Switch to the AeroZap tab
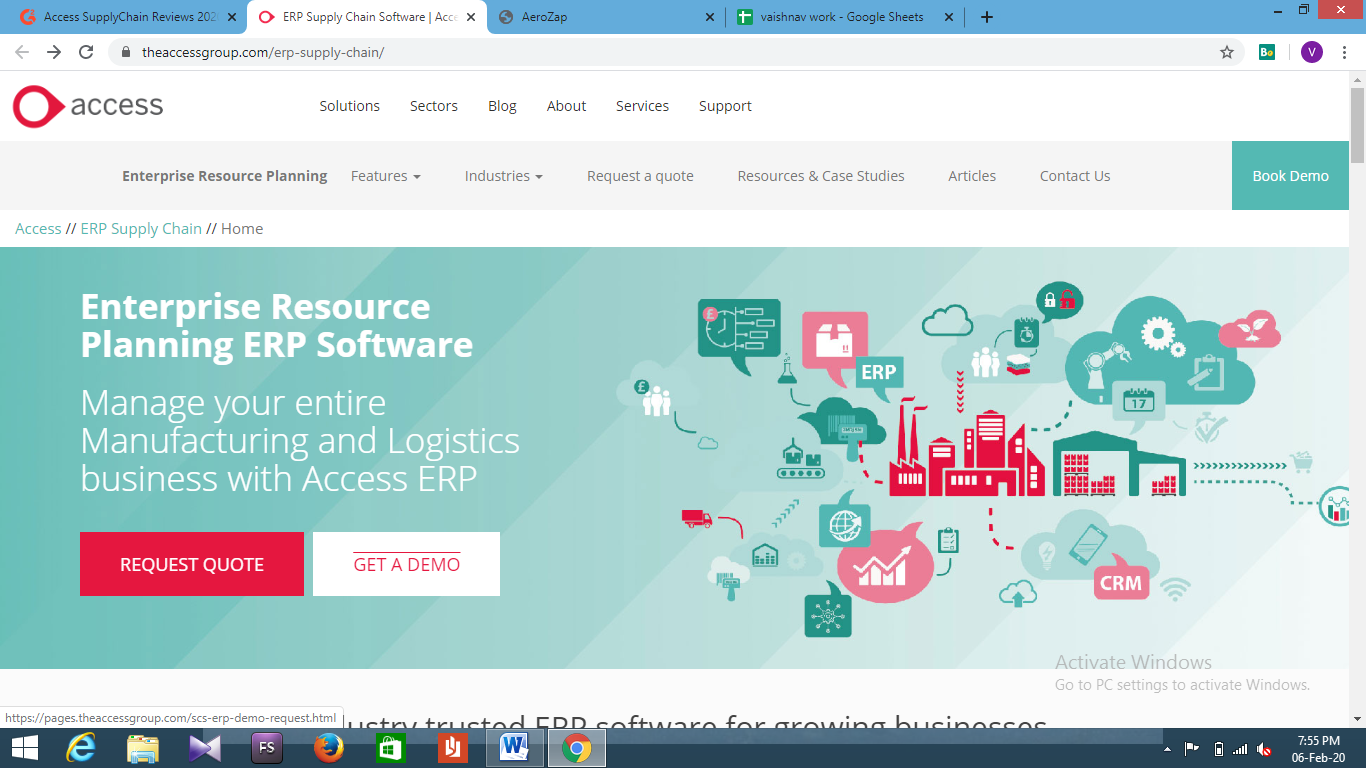This screenshot has height=768, width=1366. (x=606, y=17)
